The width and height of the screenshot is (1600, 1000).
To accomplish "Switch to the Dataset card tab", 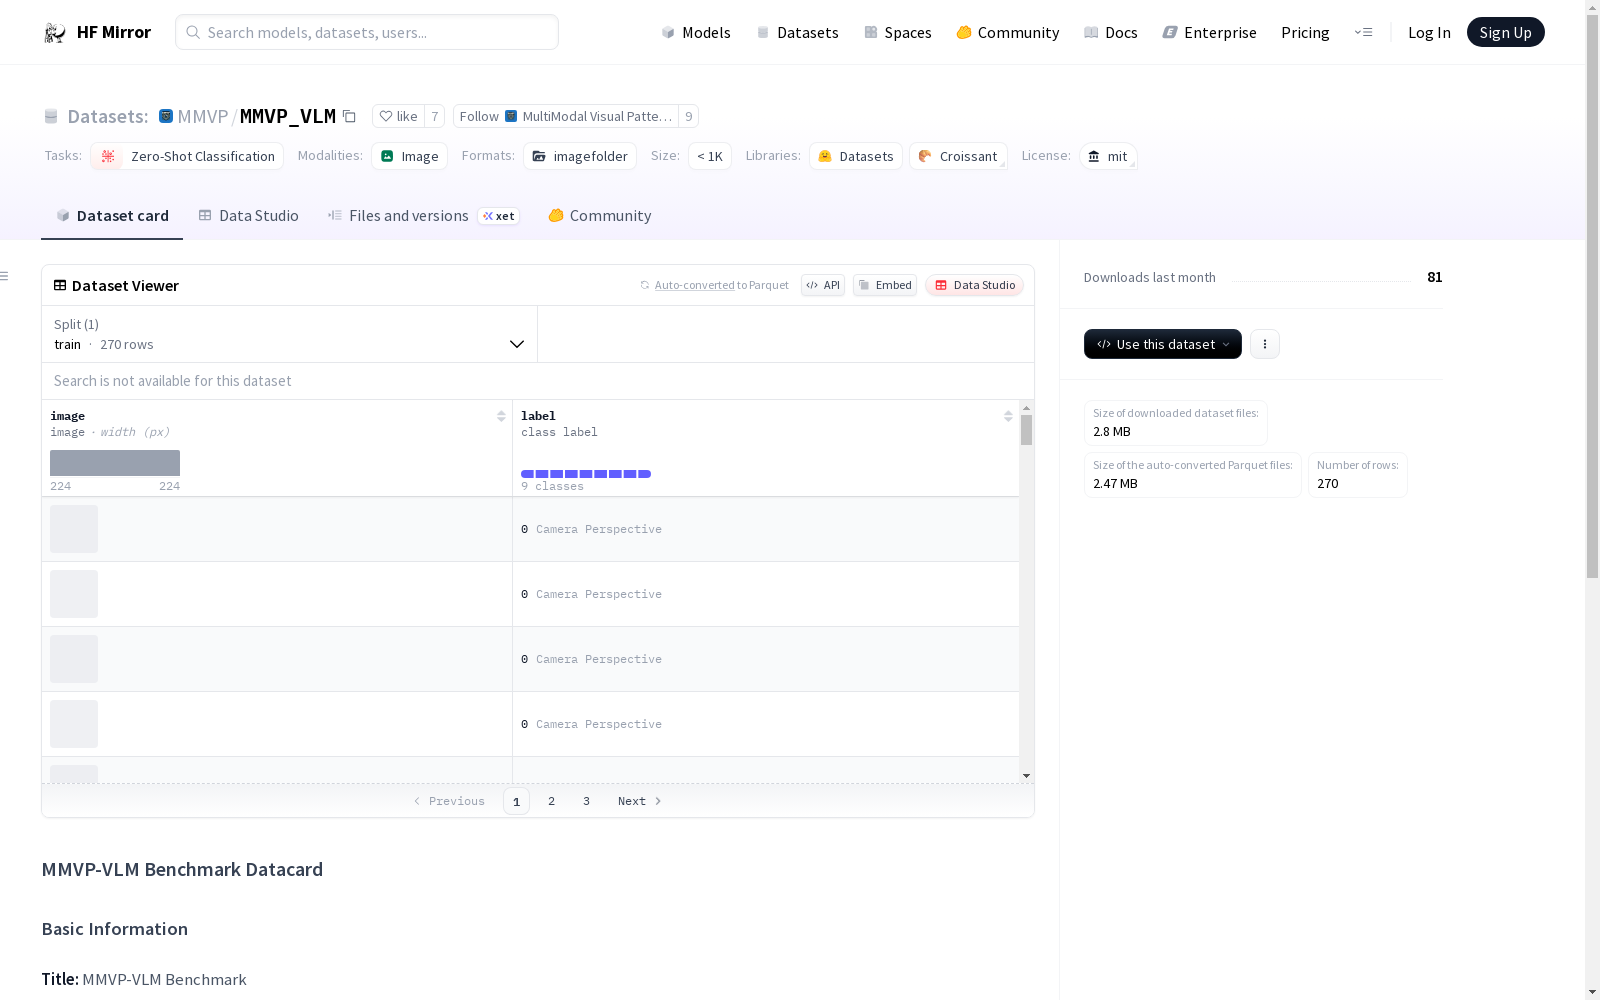I will click(x=112, y=216).
